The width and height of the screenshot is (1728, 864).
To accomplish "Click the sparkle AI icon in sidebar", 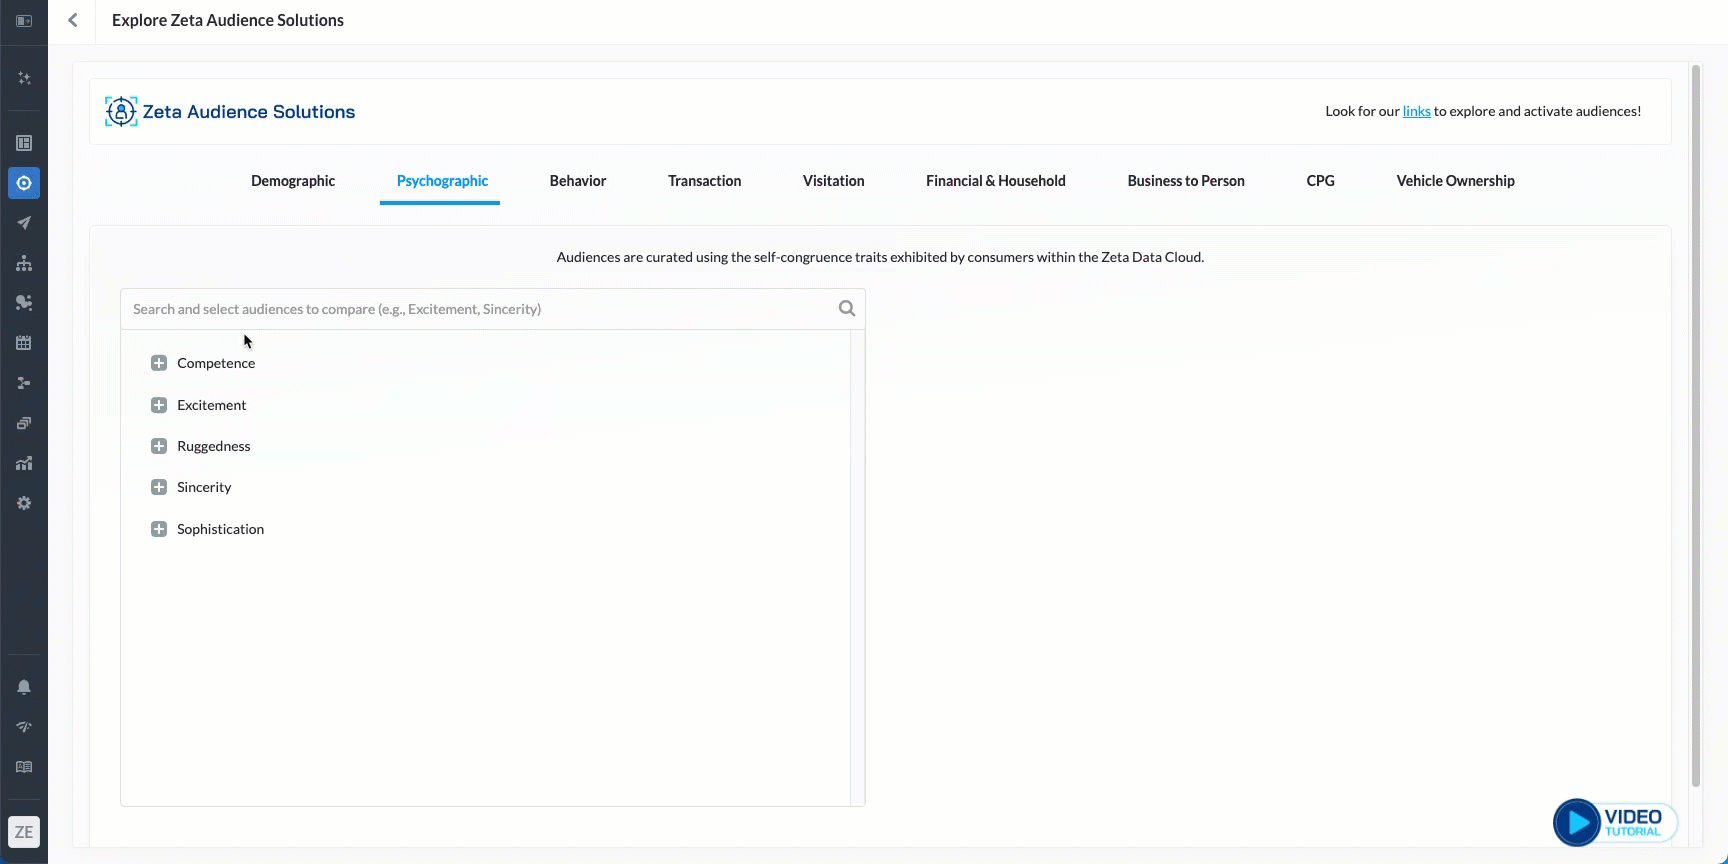I will coord(24,78).
